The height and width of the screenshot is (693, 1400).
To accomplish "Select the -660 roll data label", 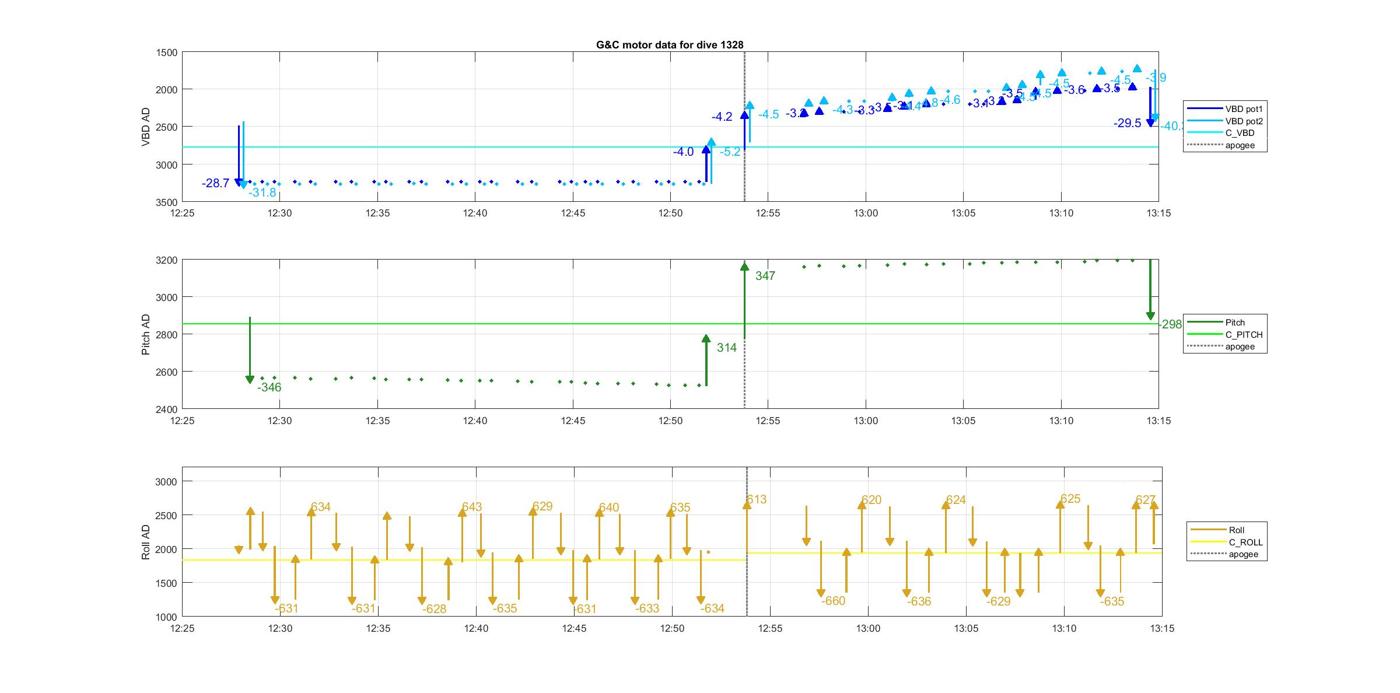I will tap(833, 602).
